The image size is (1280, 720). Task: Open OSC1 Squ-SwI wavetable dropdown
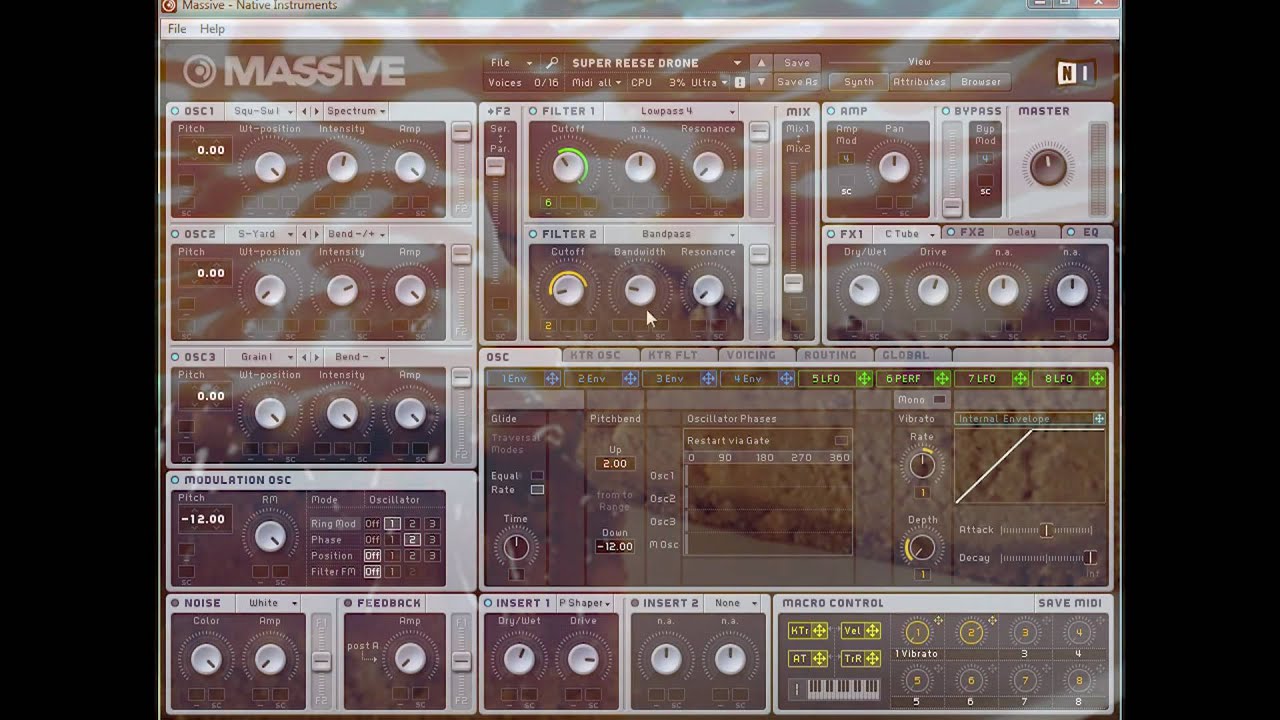pos(263,111)
